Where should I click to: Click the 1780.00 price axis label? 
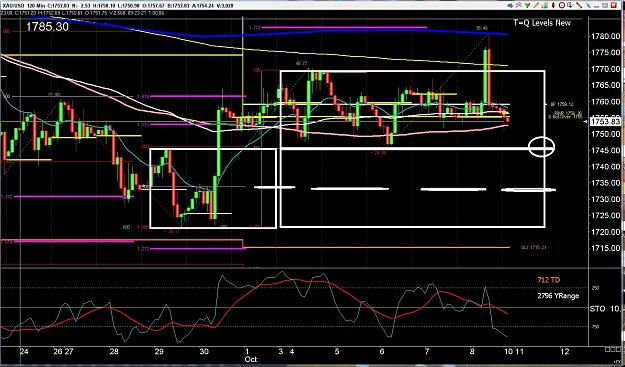click(606, 36)
